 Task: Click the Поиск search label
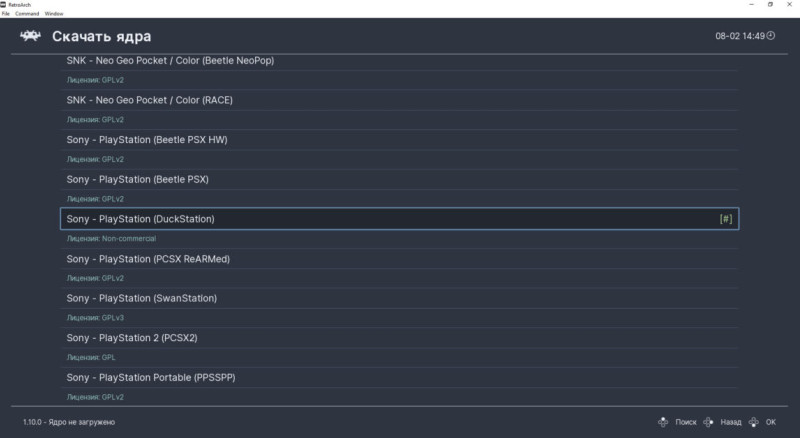[x=686, y=422]
